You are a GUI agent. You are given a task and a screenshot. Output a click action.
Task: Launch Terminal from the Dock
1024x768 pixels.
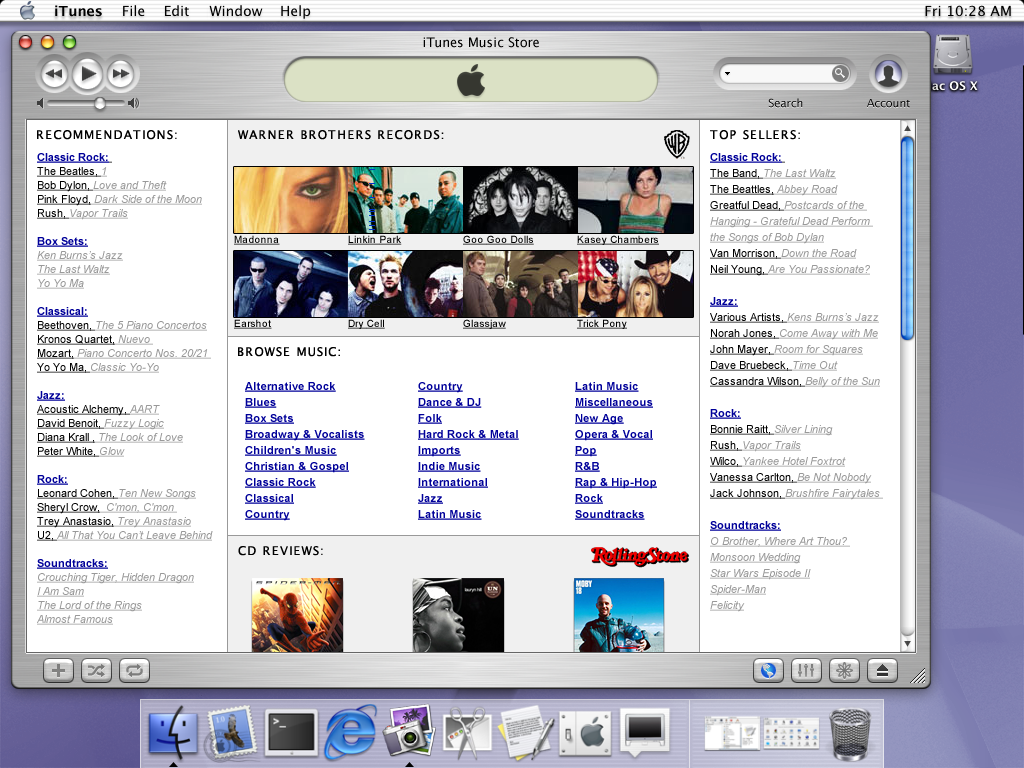pyautogui.click(x=291, y=732)
